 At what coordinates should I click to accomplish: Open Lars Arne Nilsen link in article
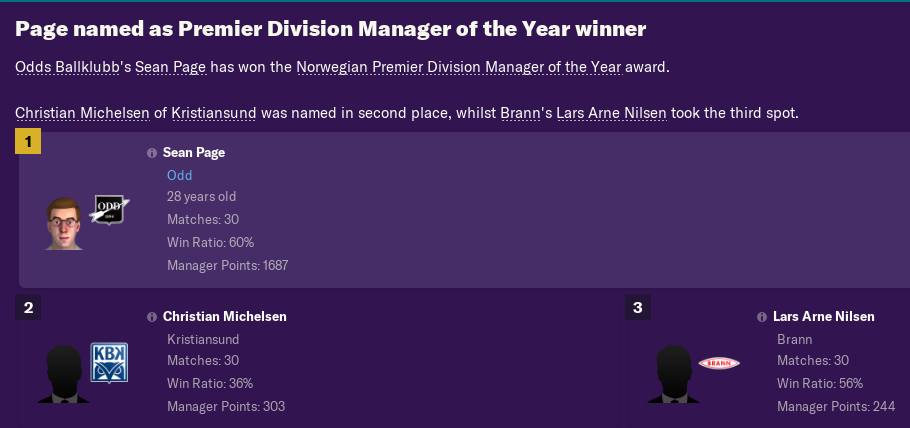[x=611, y=113]
